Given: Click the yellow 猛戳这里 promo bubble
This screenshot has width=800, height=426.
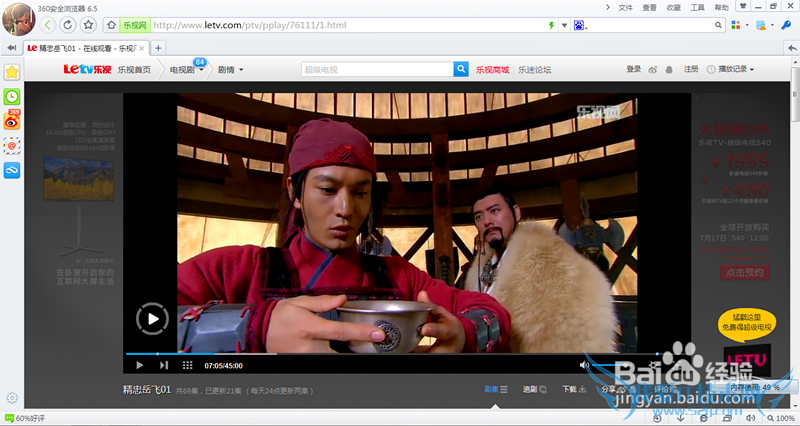Looking at the screenshot, I should coord(746,323).
